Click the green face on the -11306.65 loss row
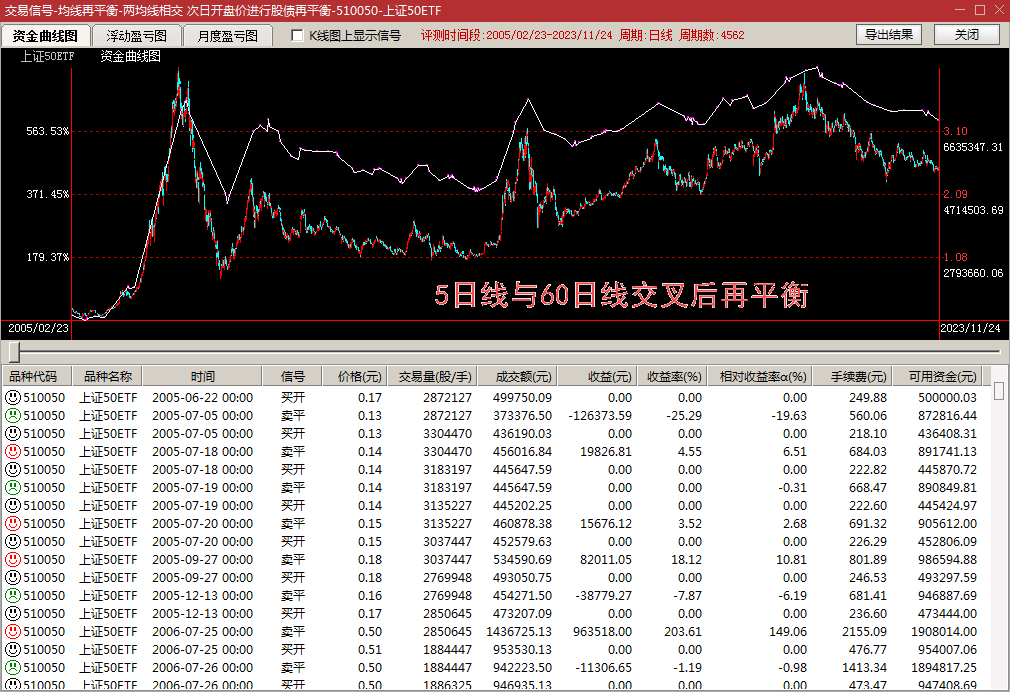The image size is (1010, 692). pos(13,667)
